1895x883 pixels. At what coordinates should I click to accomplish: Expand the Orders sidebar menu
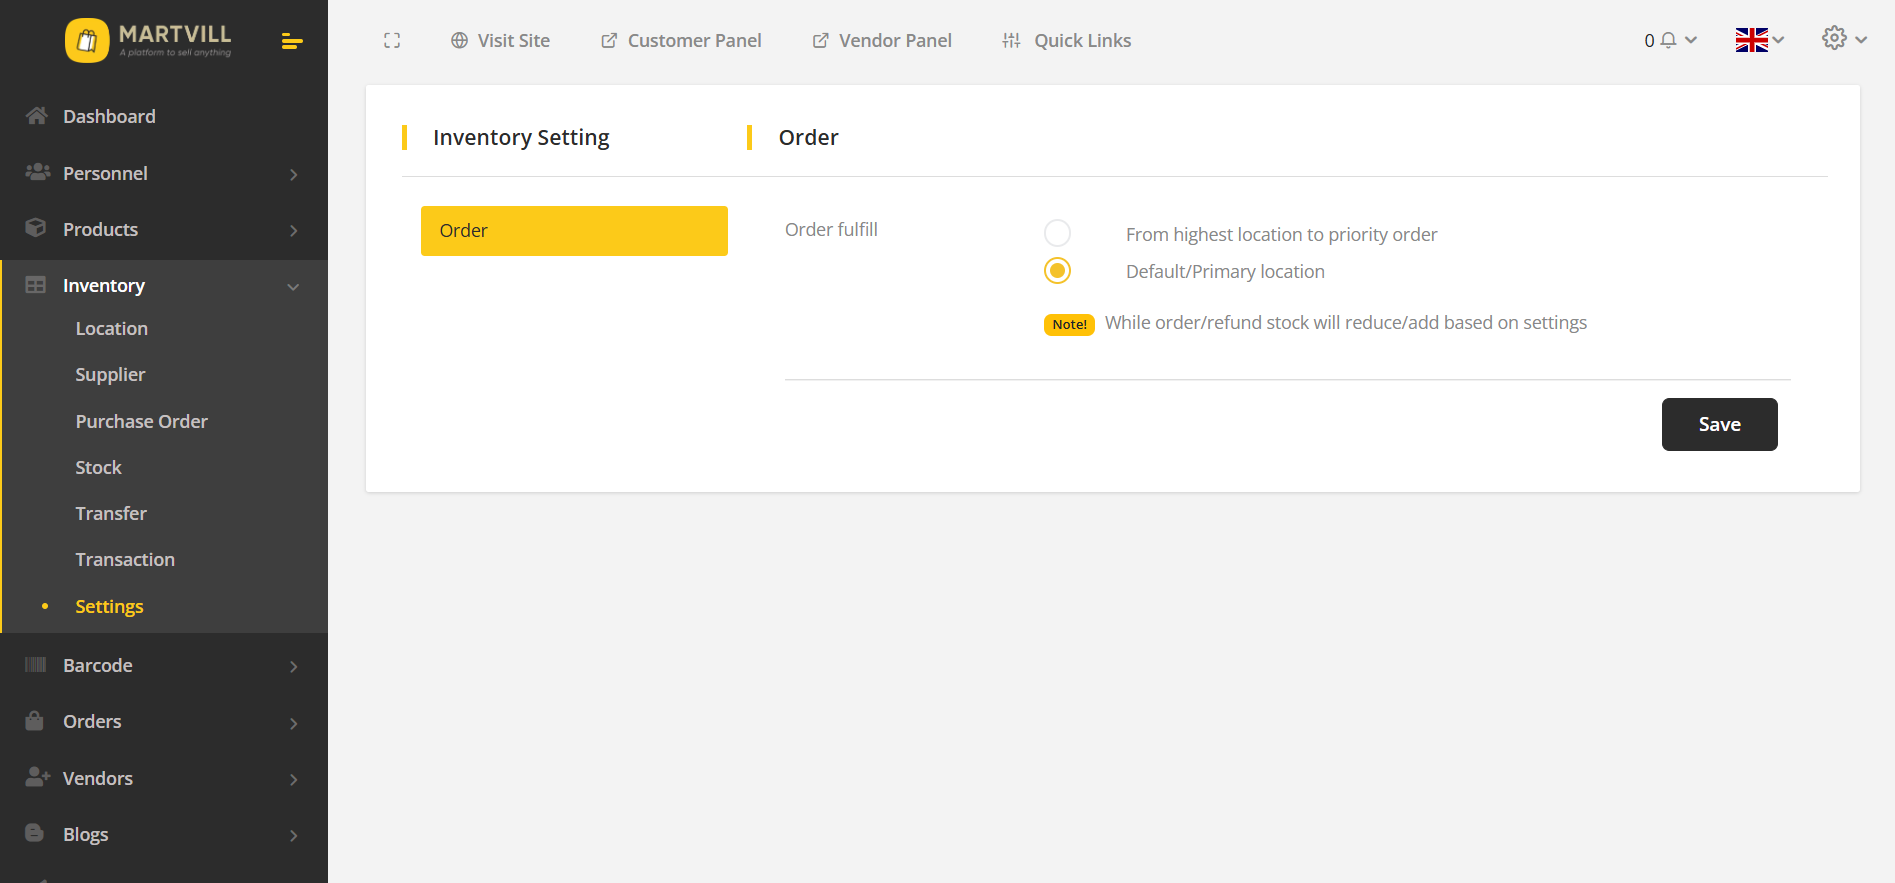click(293, 723)
